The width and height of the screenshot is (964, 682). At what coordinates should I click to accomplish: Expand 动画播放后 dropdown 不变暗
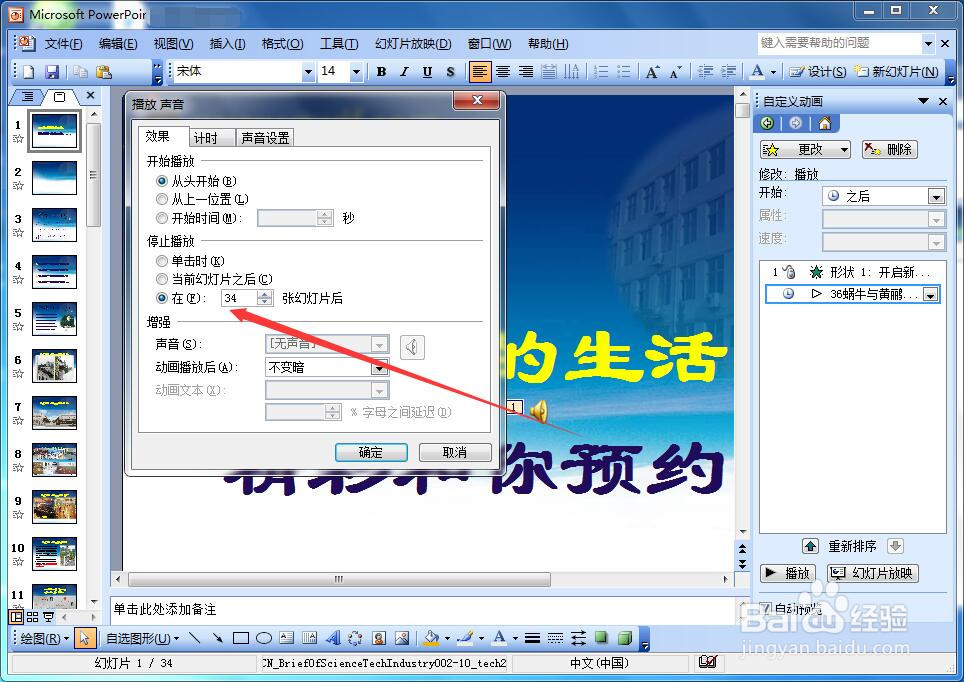pyautogui.click(x=379, y=368)
